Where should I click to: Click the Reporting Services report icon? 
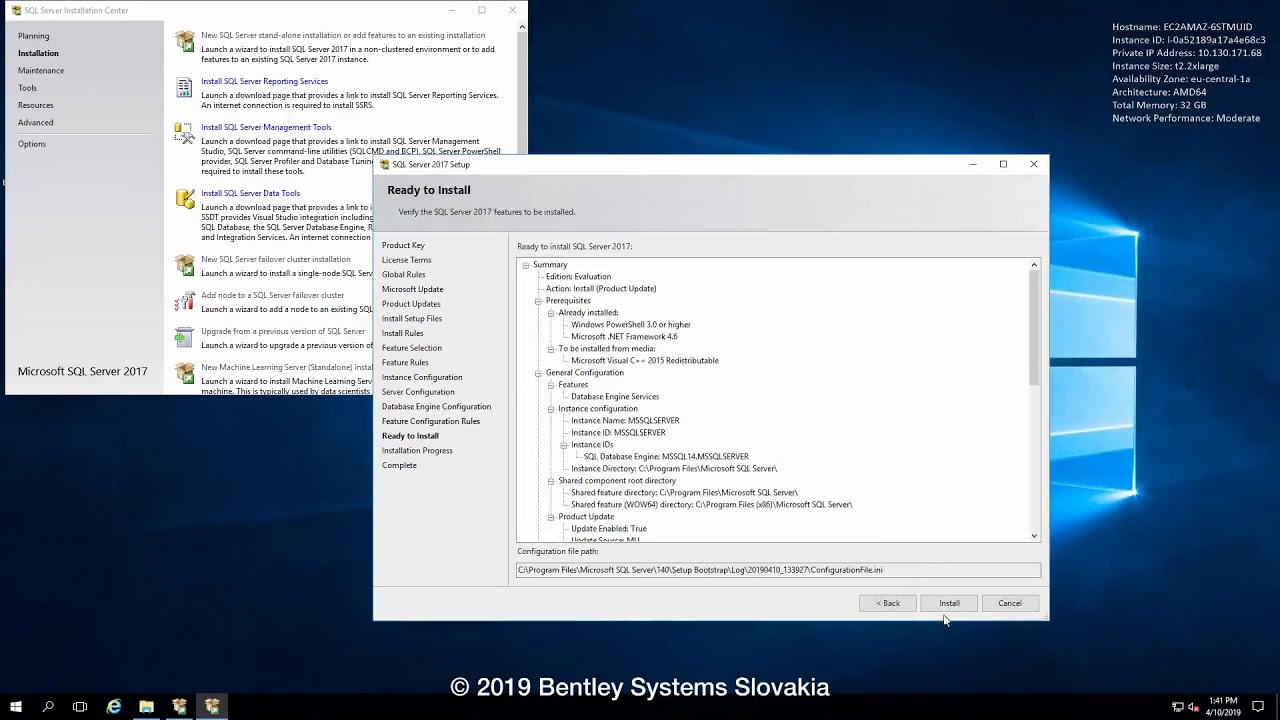coord(184,88)
